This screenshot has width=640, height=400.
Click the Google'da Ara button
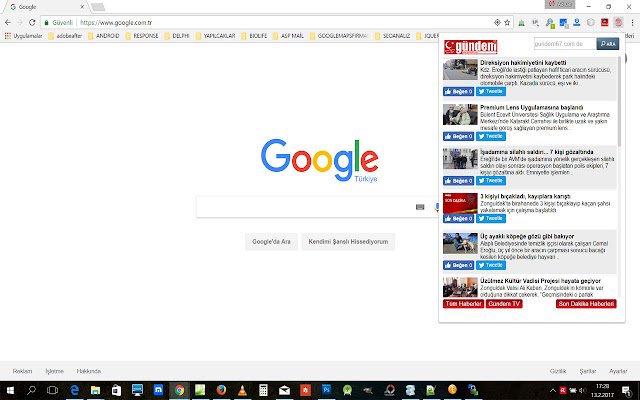click(x=271, y=242)
